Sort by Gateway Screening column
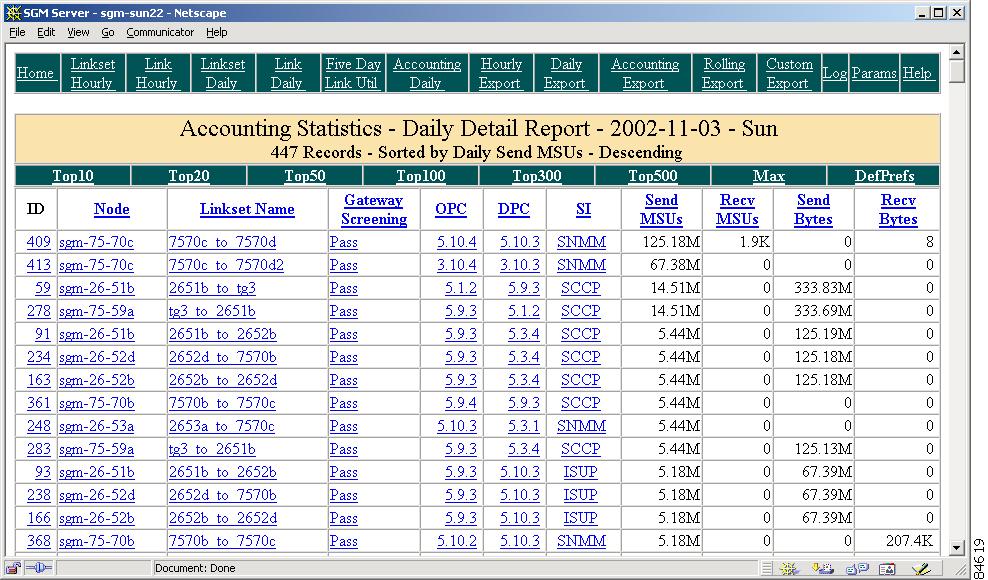Viewport: 988px width, 580px height. click(374, 209)
